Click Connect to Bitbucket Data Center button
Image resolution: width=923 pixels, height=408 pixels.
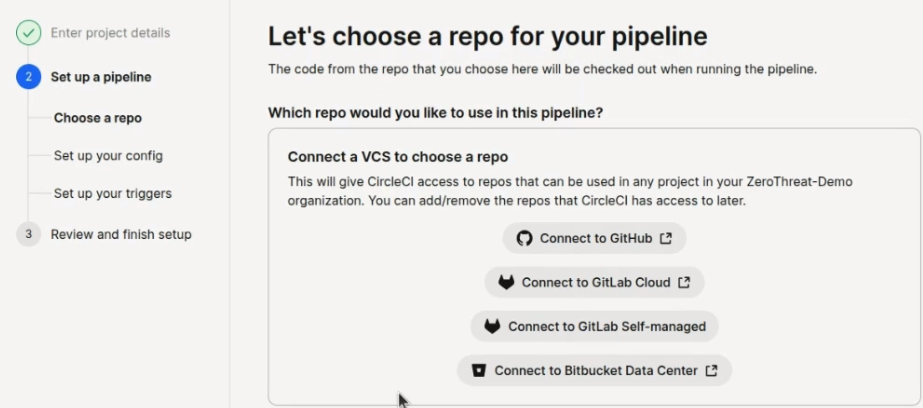pos(594,370)
